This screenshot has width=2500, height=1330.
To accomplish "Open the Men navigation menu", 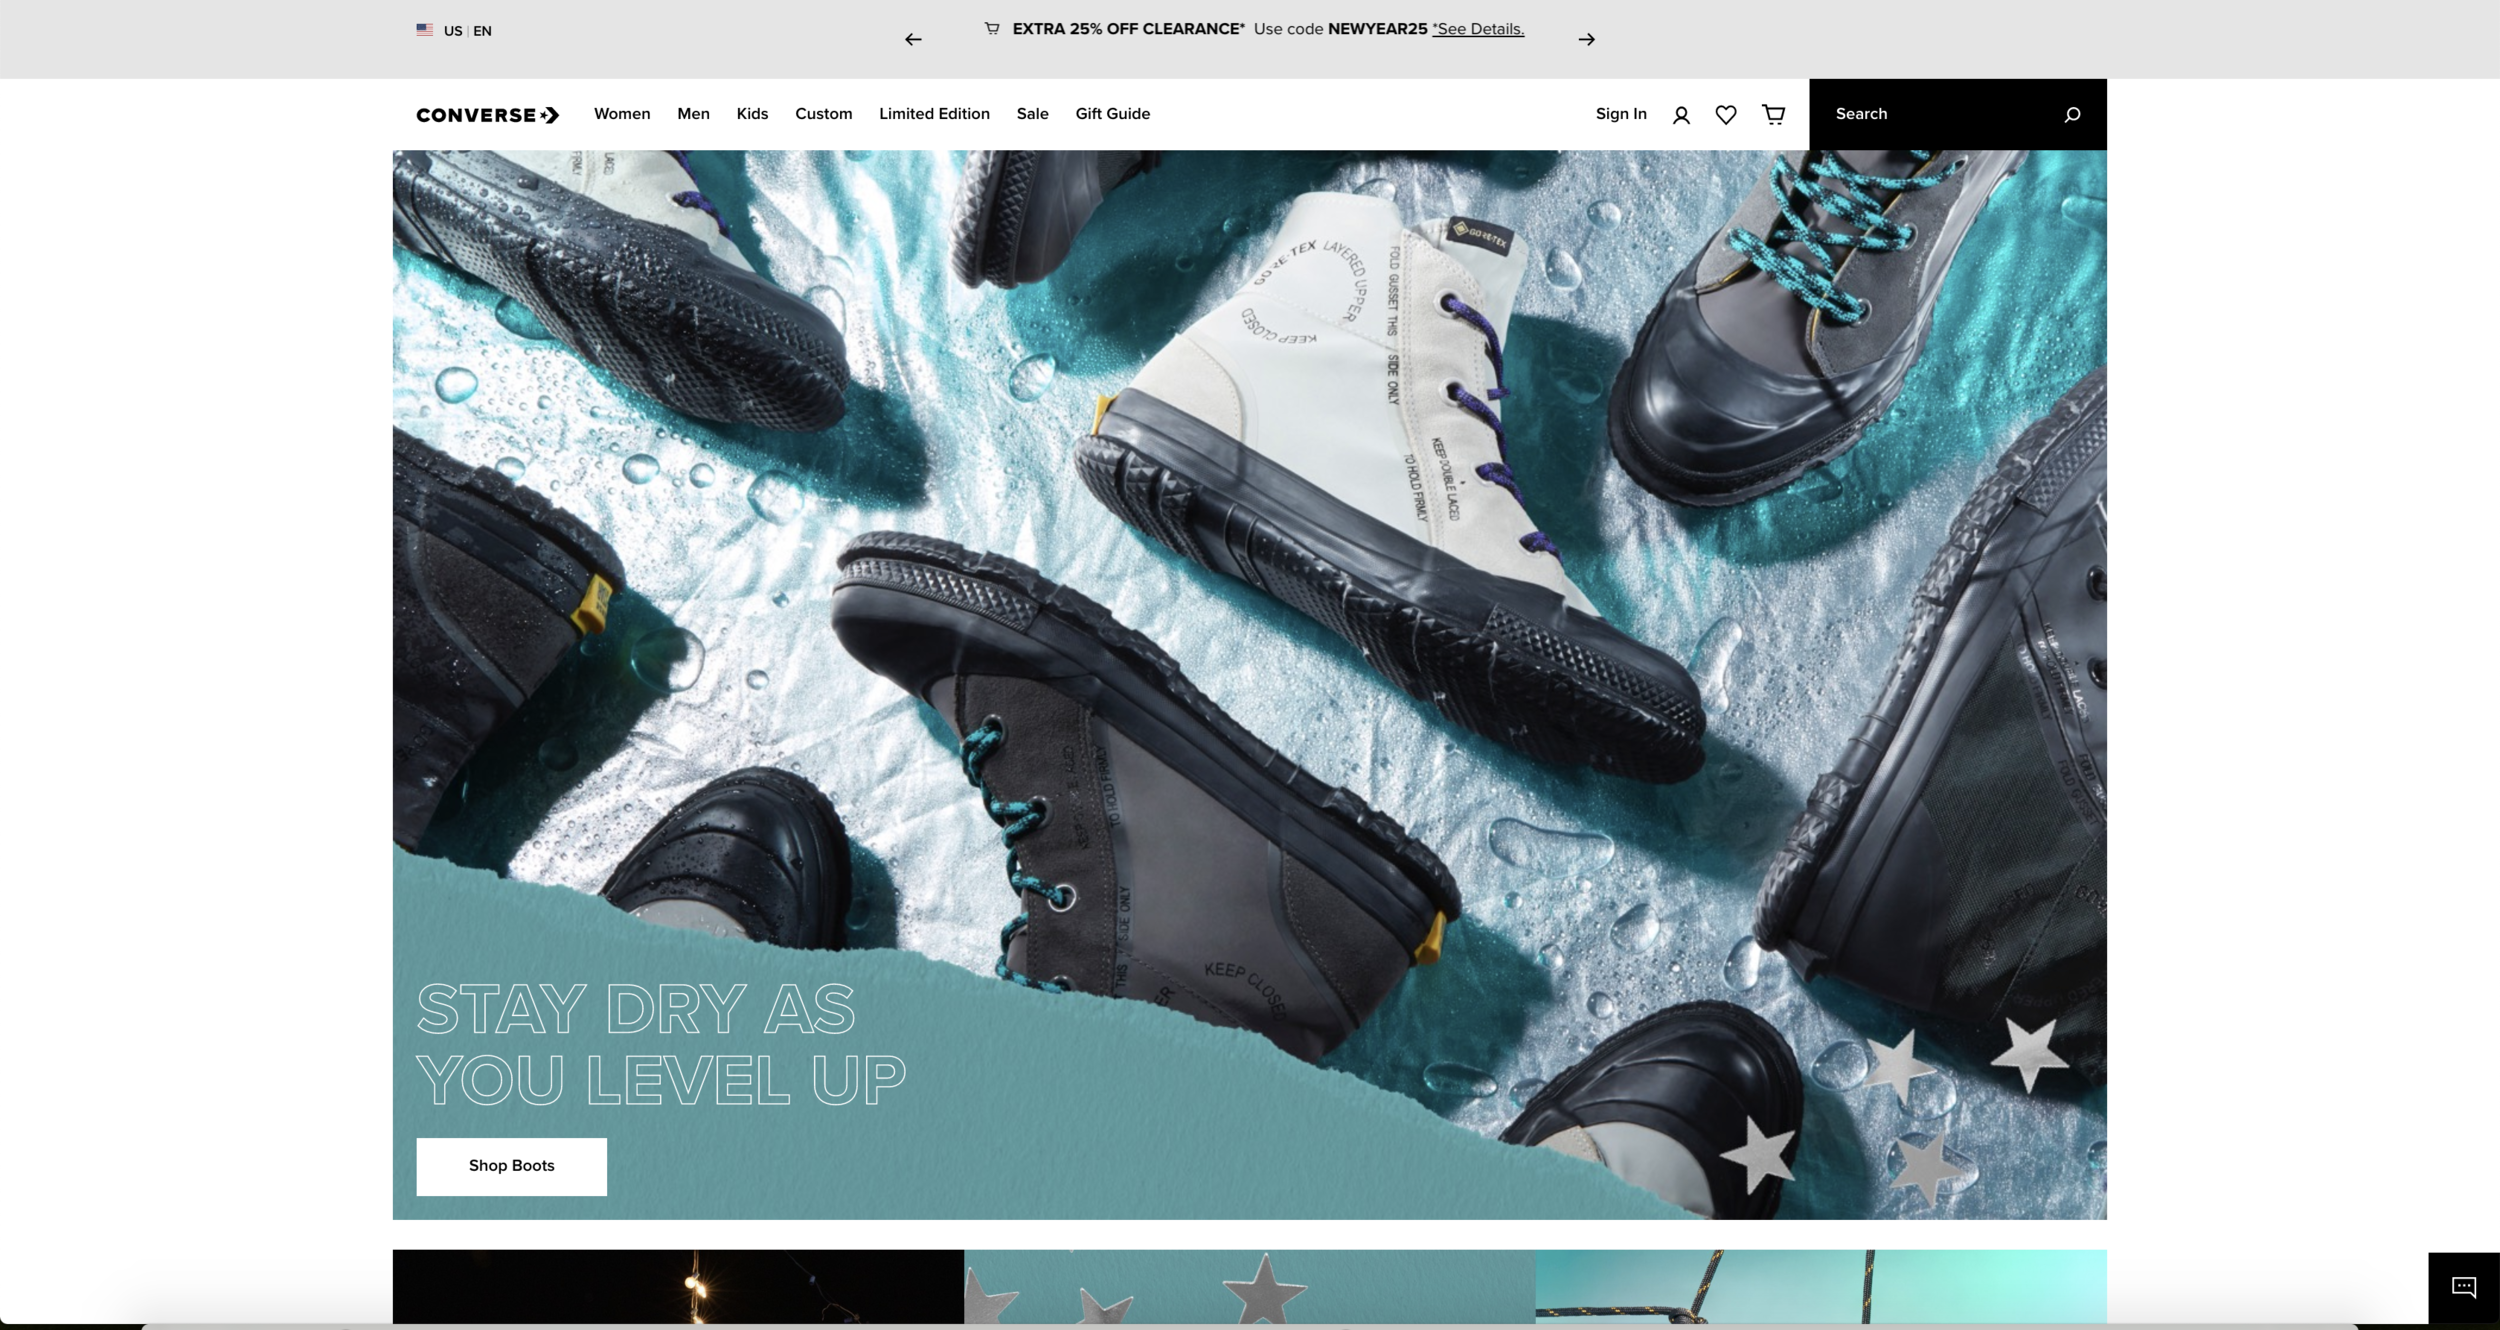I will coord(694,114).
